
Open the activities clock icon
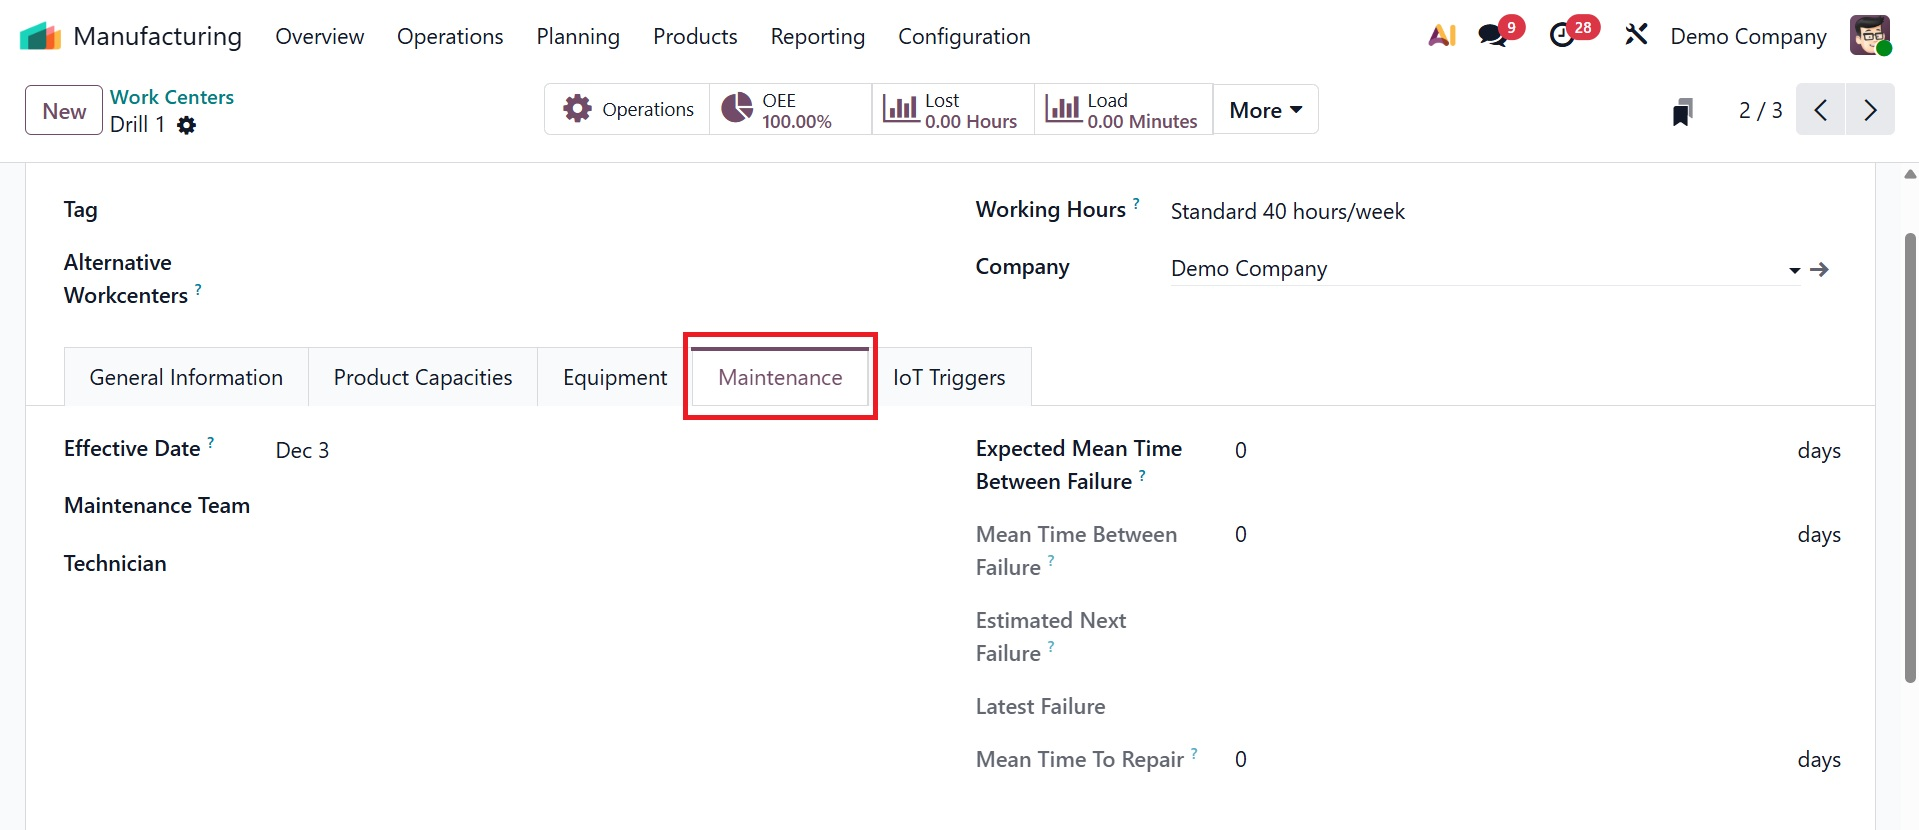1562,36
